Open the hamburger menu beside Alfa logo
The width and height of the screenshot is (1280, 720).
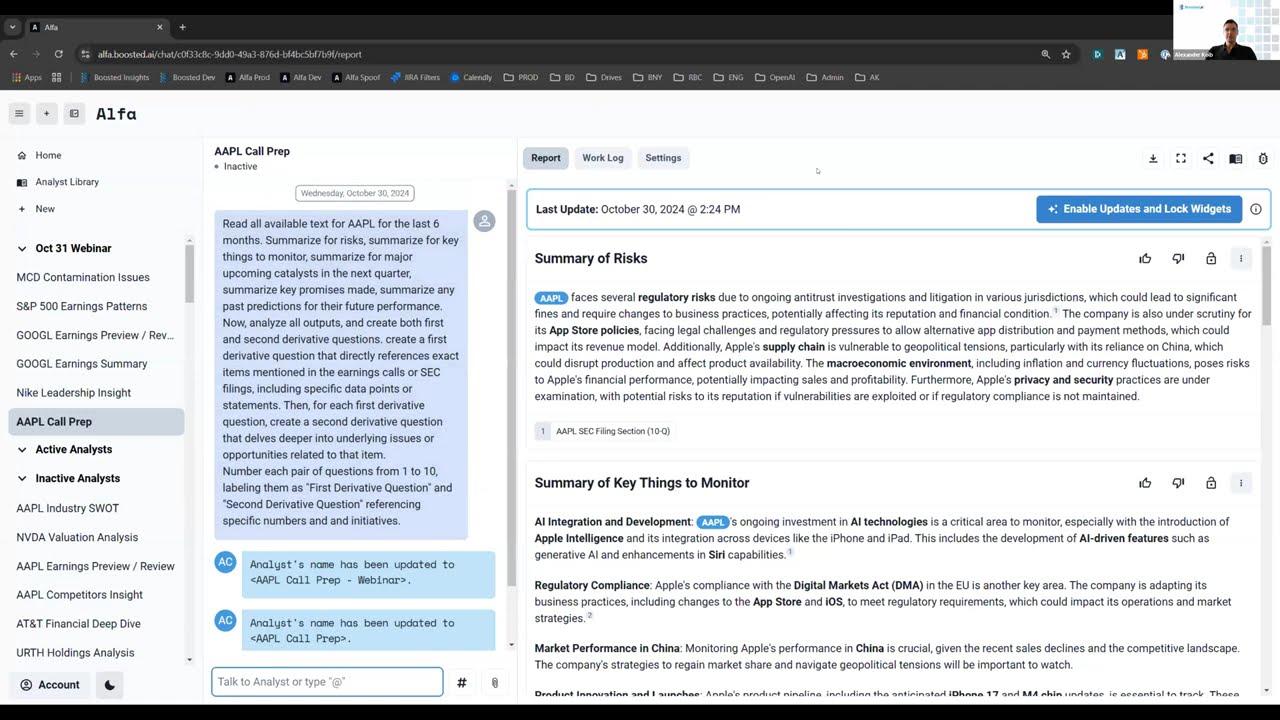[x=18, y=114]
